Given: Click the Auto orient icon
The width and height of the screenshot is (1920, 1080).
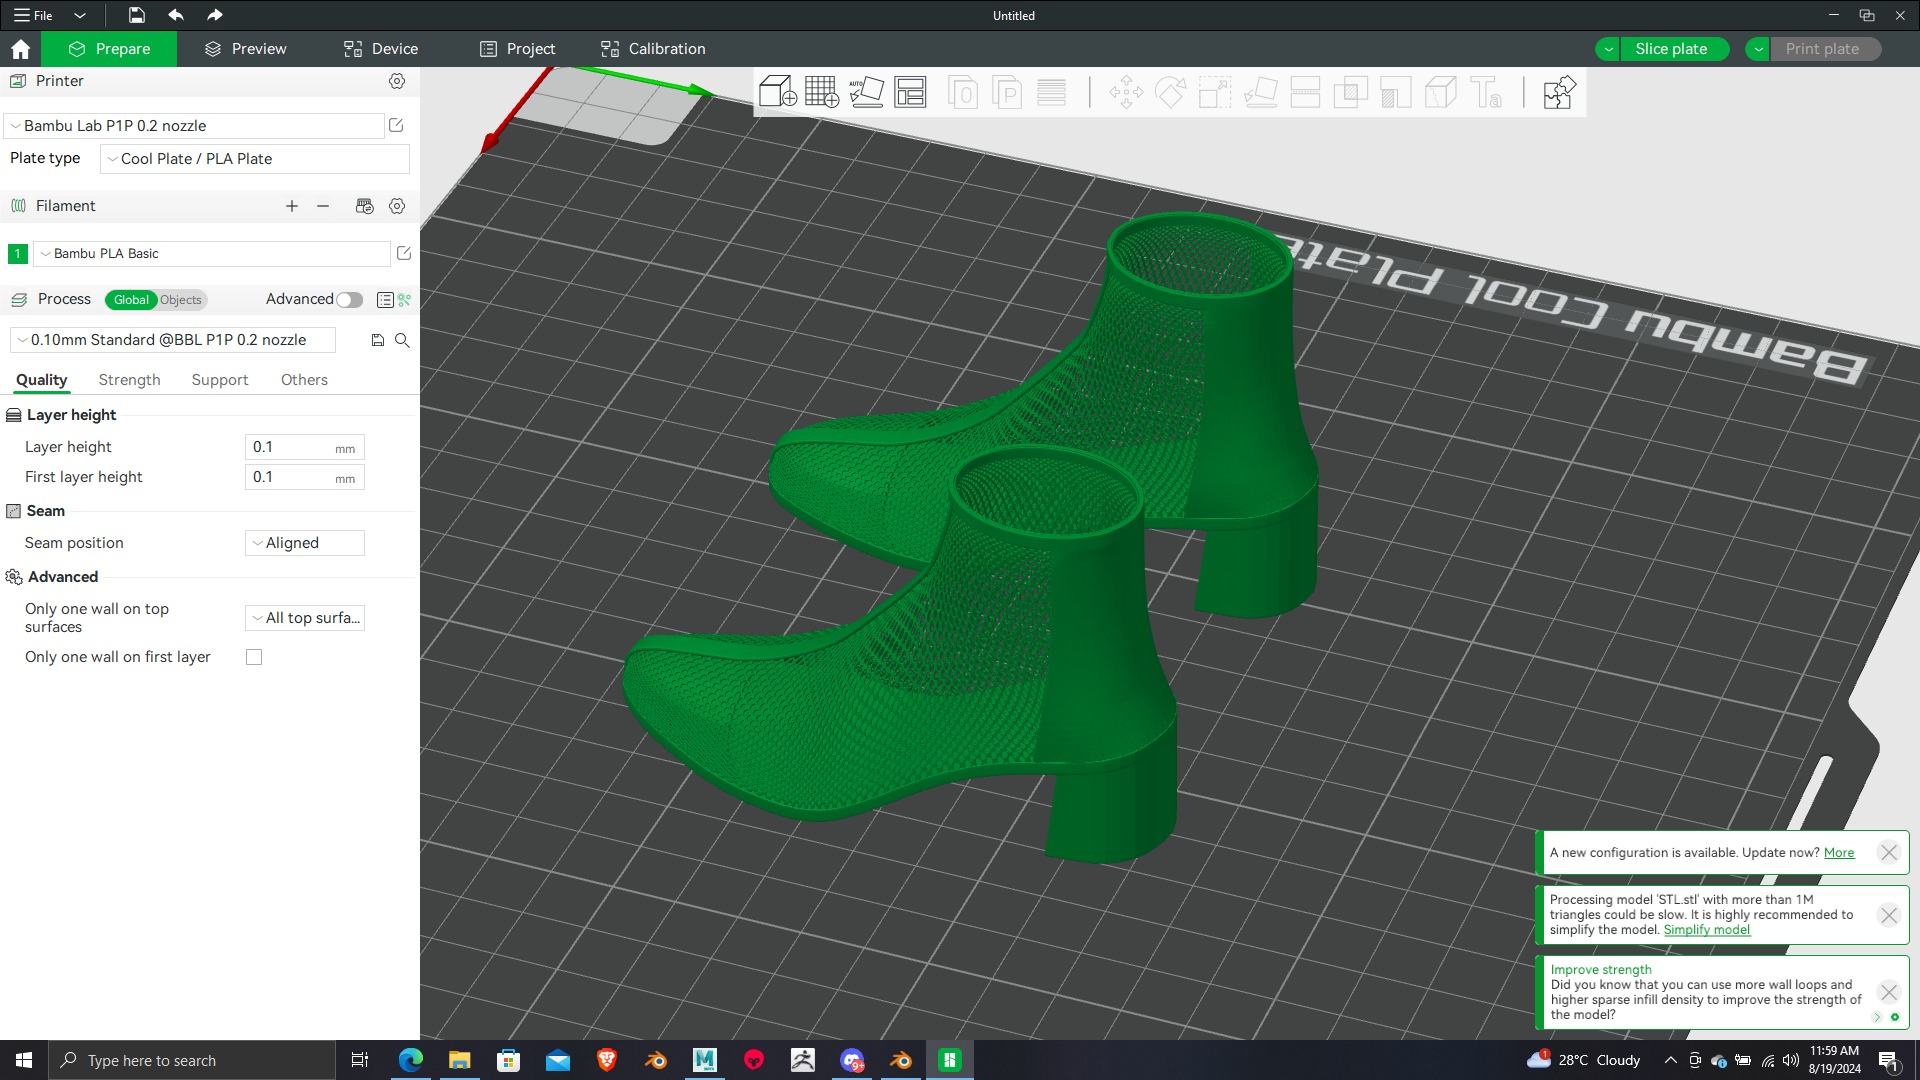Looking at the screenshot, I should [x=866, y=92].
